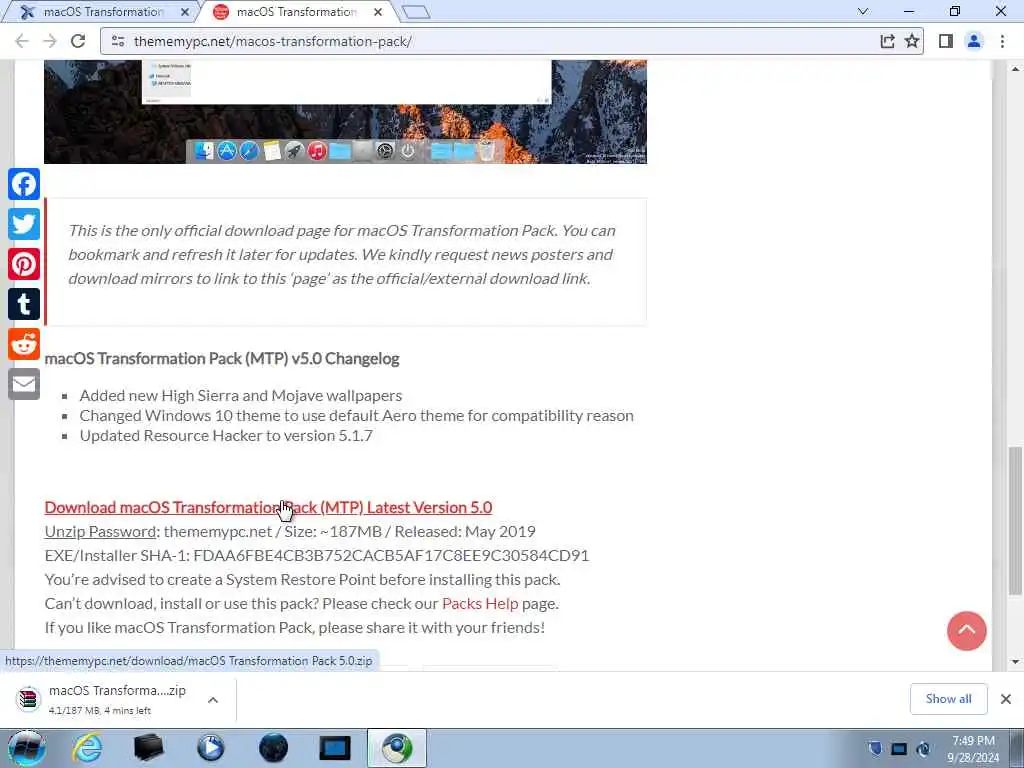Viewport: 1024px width, 768px height.
Task: Click 'Added new High Sierra and Mojave wallpapers'
Action: tap(241, 396)
